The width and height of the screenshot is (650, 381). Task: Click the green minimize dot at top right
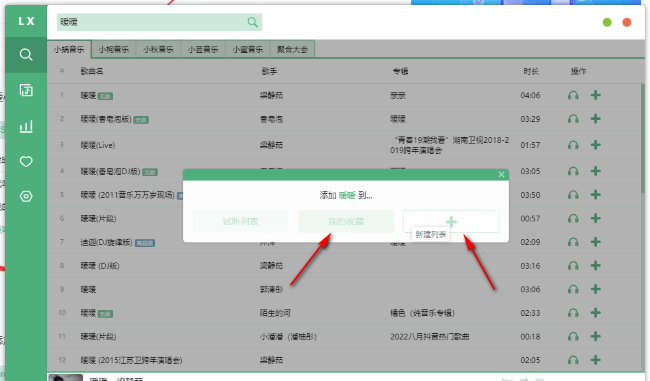coord(607,22)
